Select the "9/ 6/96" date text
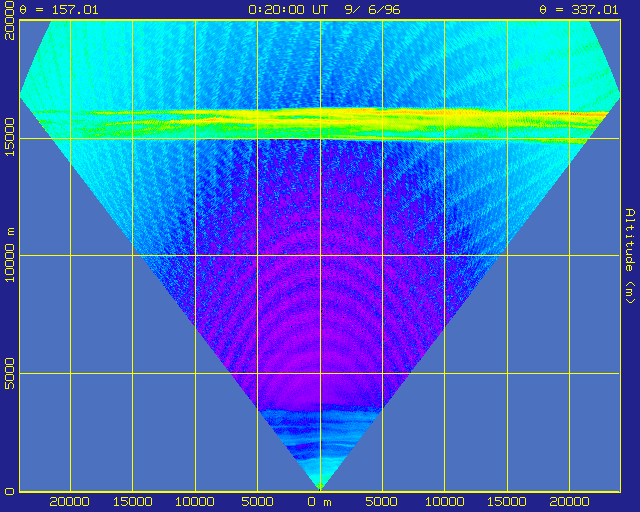640x512 pixels. [x=372, y=10]
